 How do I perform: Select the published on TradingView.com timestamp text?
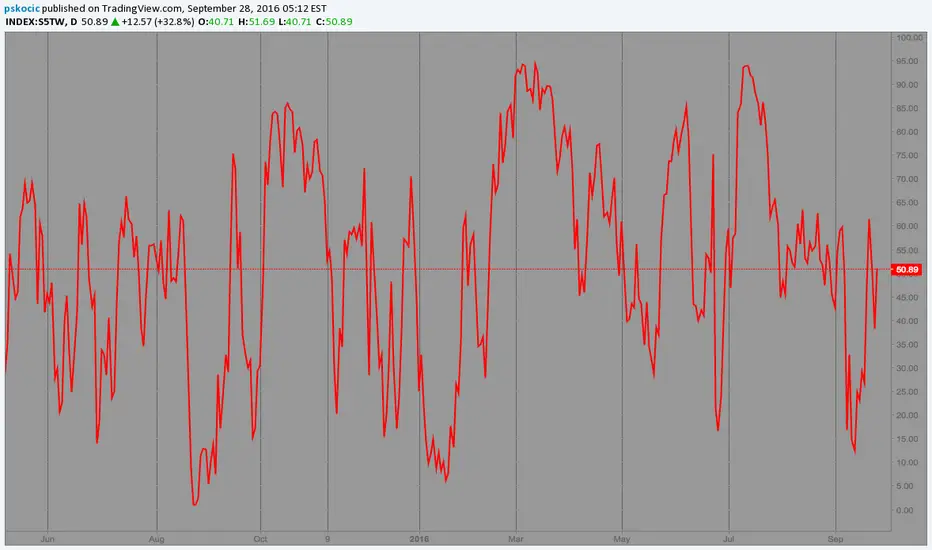[x=184, y=9]
